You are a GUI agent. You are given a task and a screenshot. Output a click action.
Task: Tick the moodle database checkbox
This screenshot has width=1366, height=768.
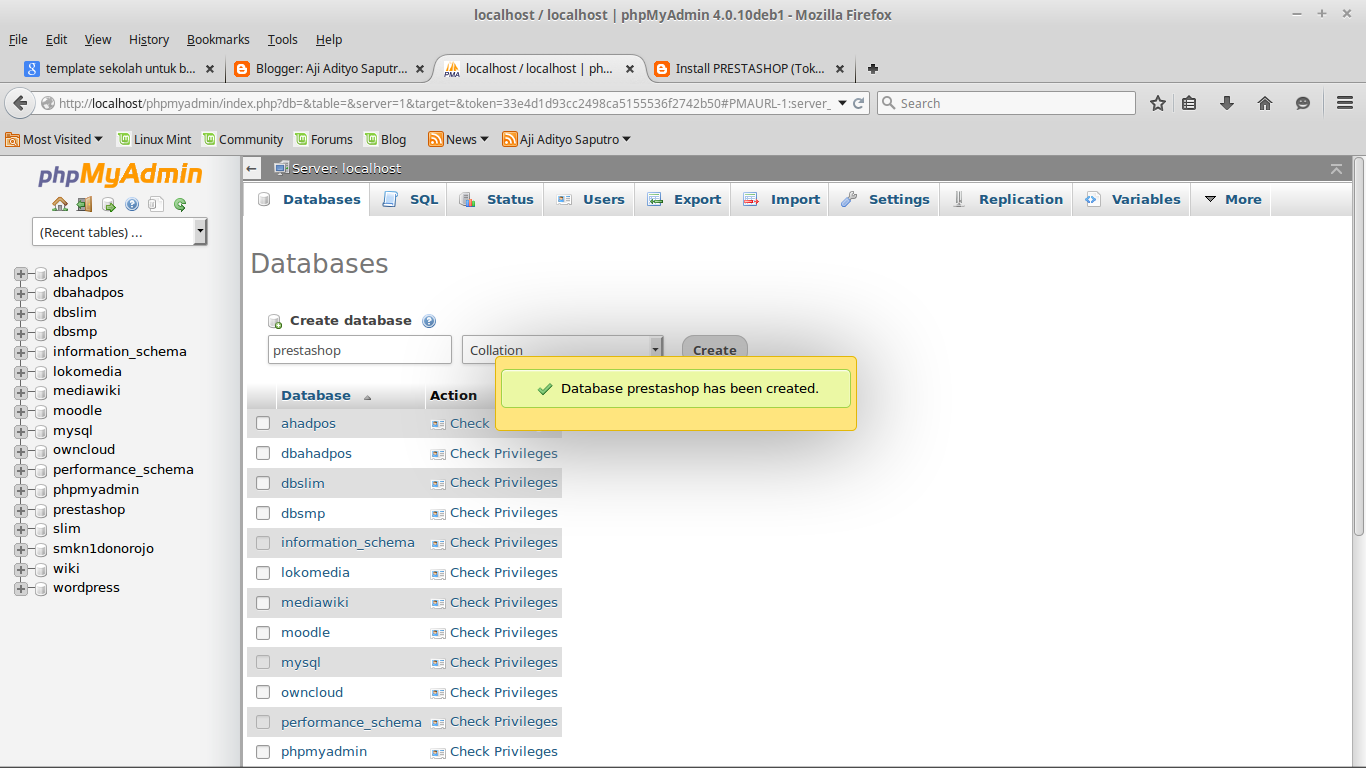263,632
